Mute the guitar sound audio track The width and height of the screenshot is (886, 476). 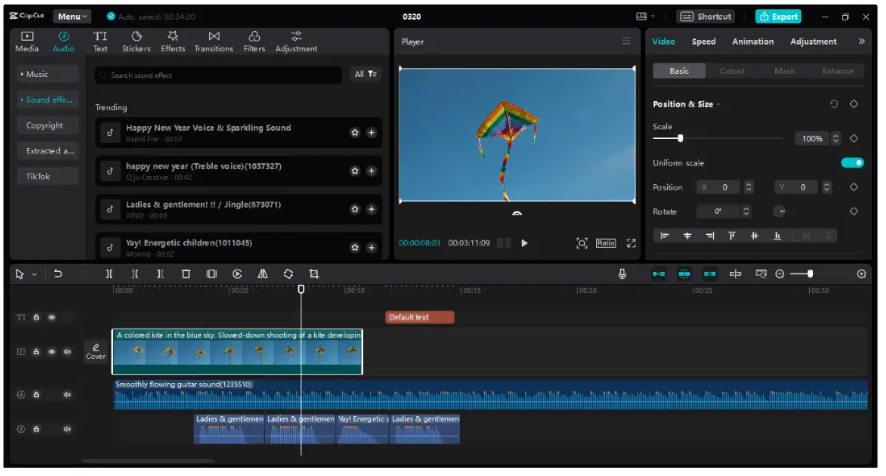(67, 395)
